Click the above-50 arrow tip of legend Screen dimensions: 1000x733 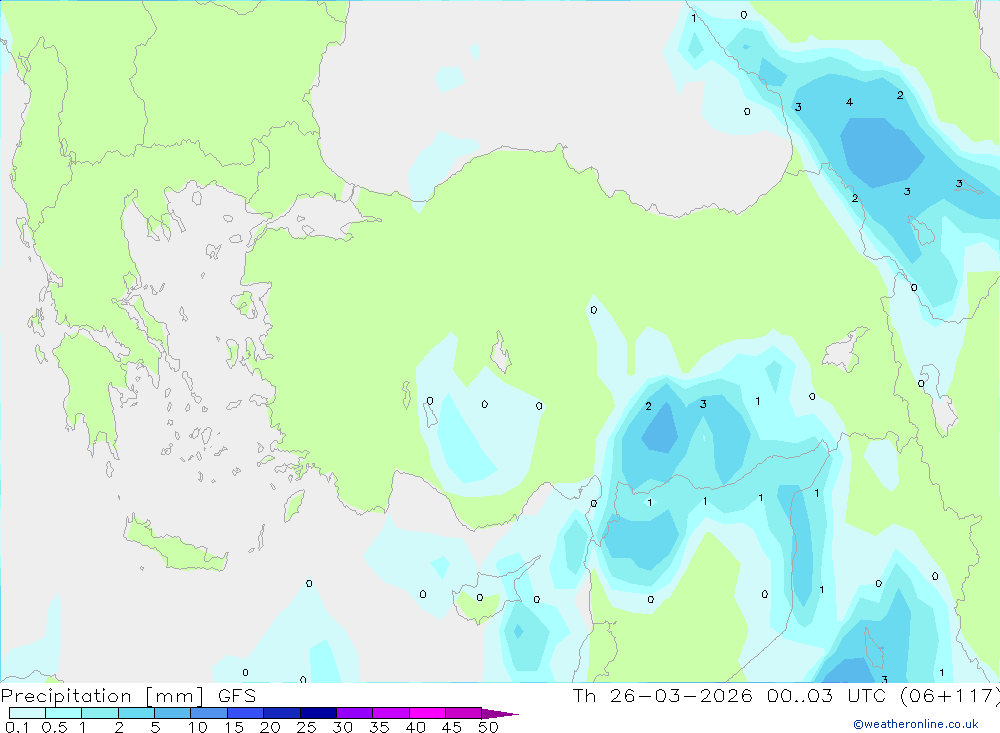[500, 714]
